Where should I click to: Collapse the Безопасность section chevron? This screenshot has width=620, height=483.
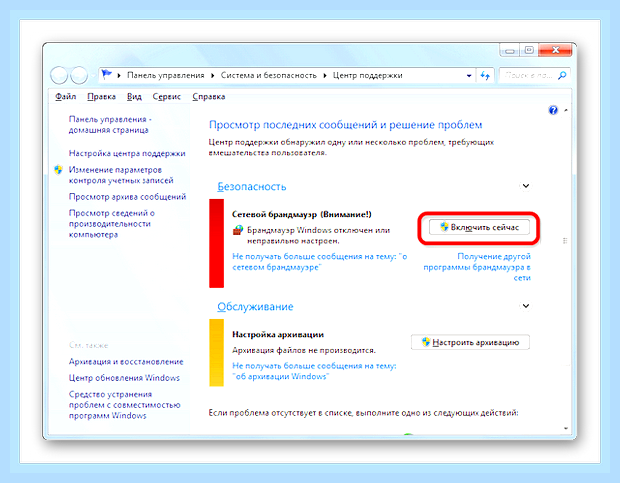coord(525,186)
